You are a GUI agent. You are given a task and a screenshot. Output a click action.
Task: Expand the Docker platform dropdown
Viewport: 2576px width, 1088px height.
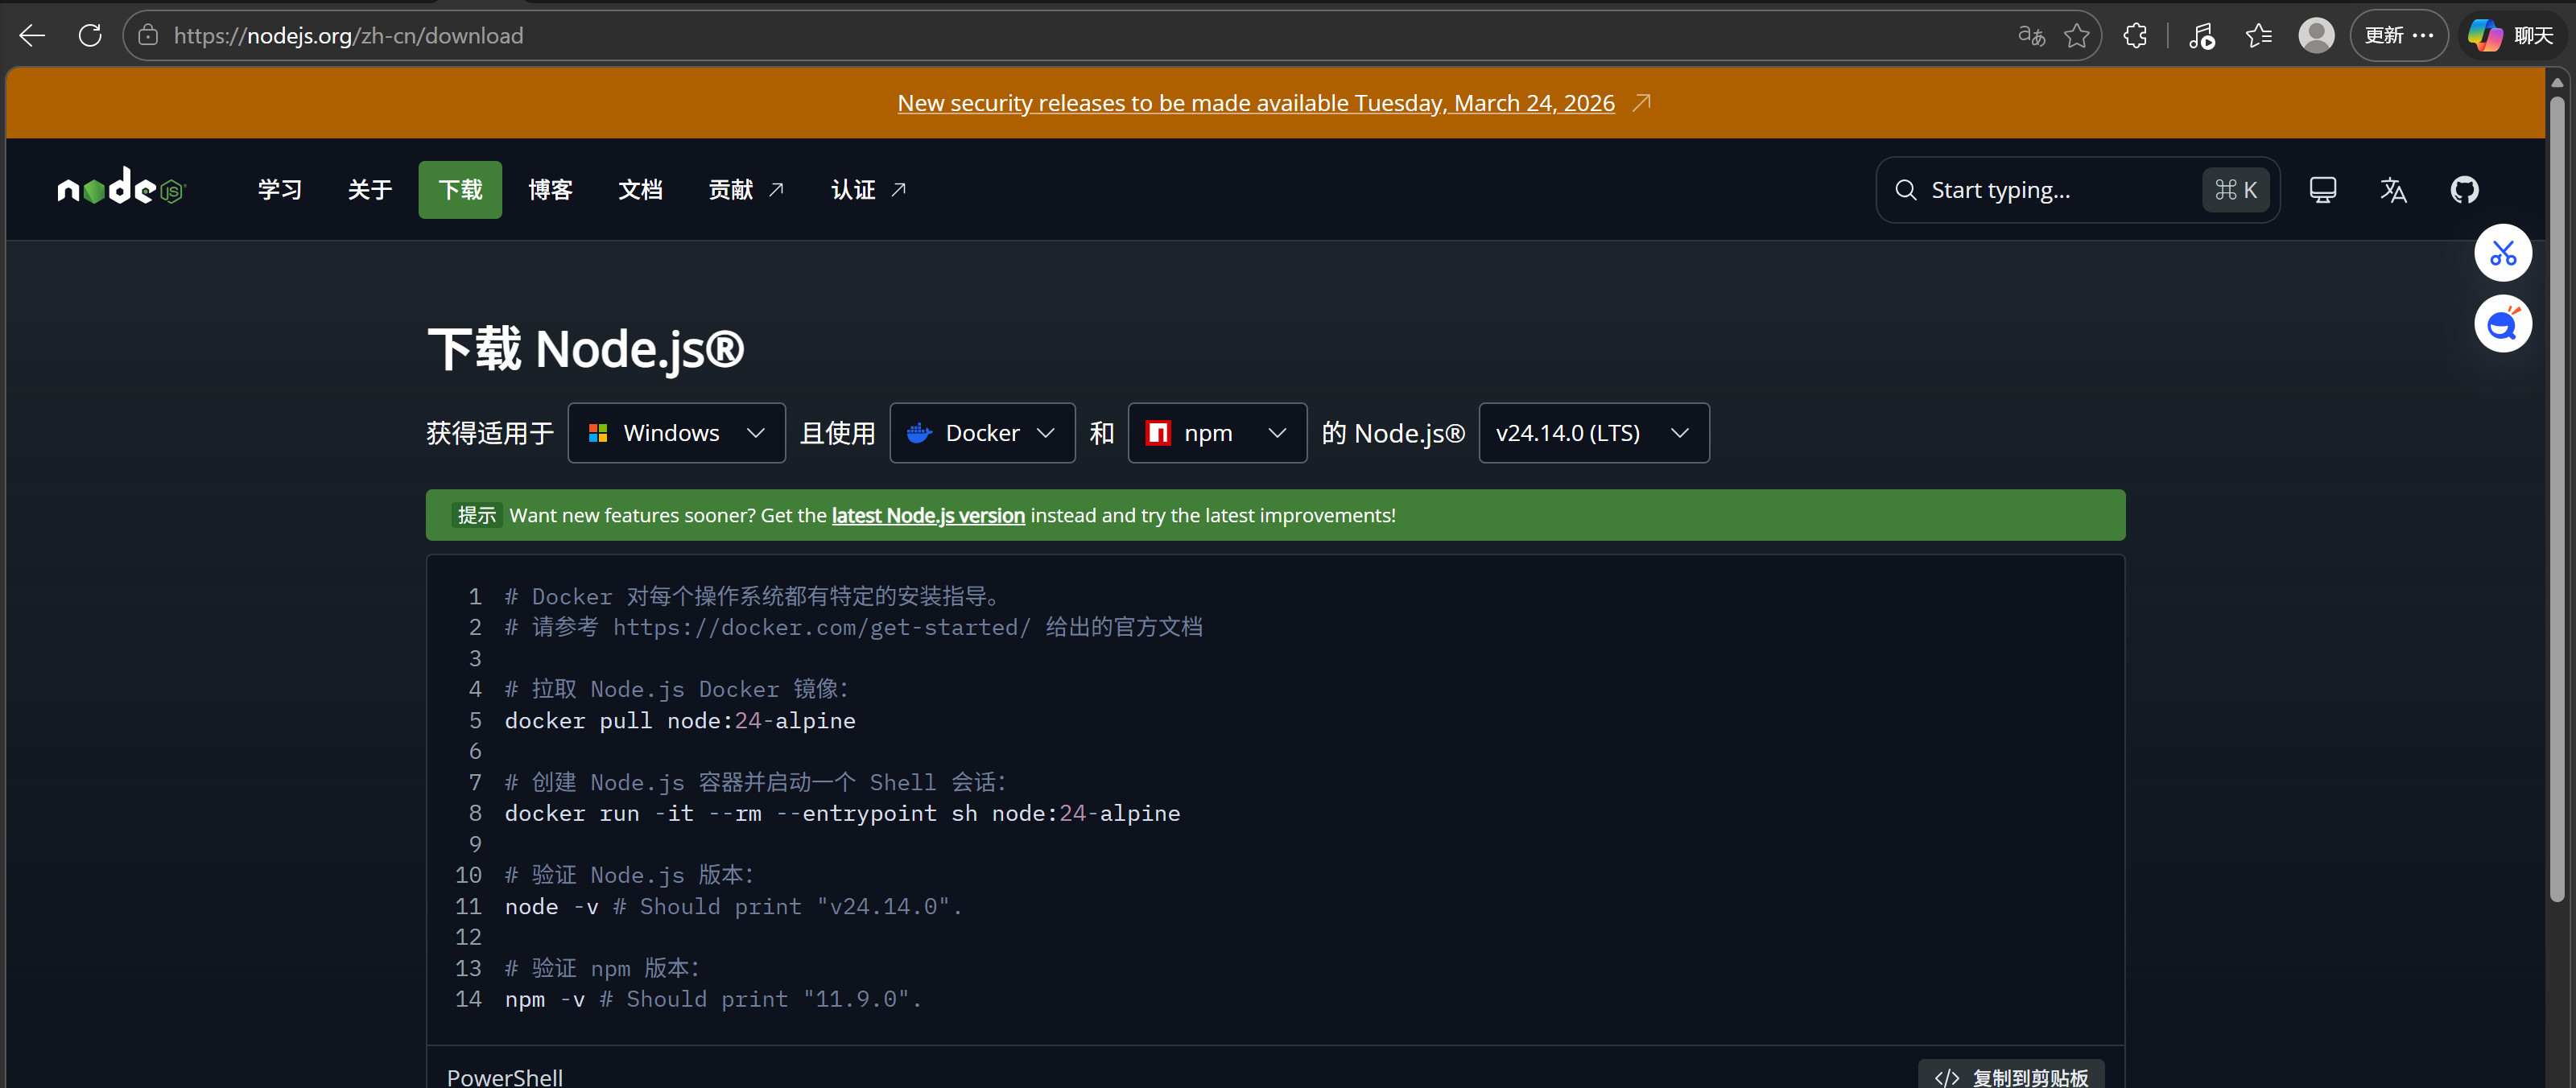coord(982,433)
